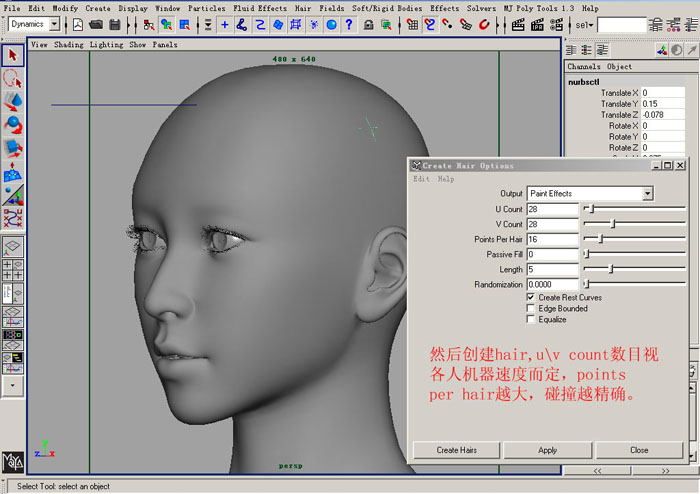Open the viewport Lighting menu

tap(106, 45)
